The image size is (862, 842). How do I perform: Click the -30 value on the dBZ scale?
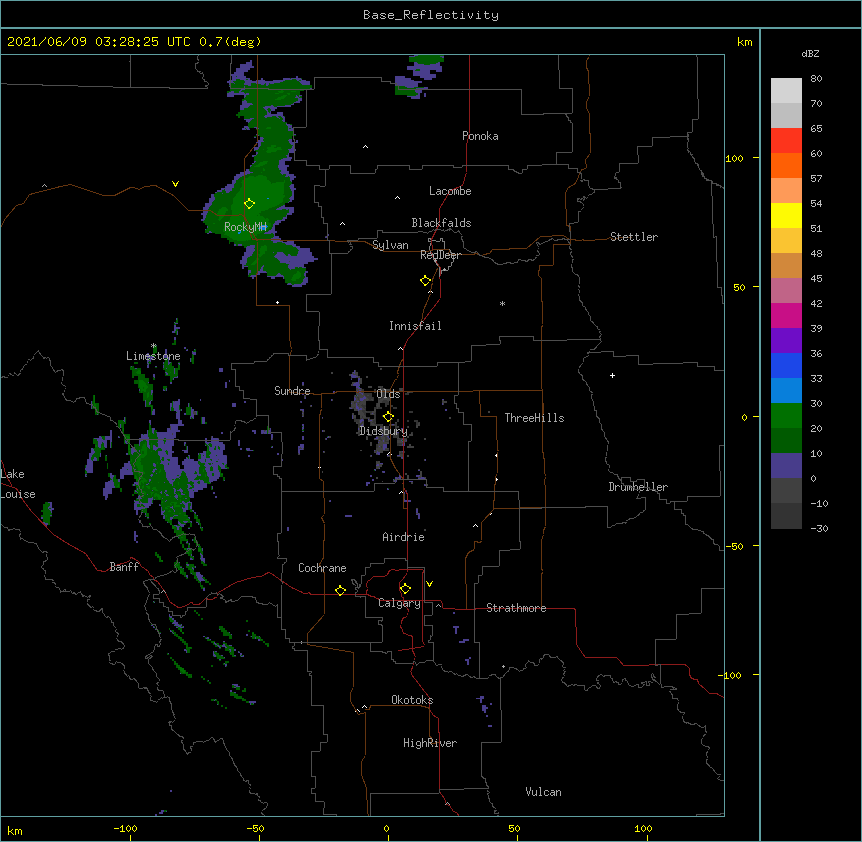(819, 529)
